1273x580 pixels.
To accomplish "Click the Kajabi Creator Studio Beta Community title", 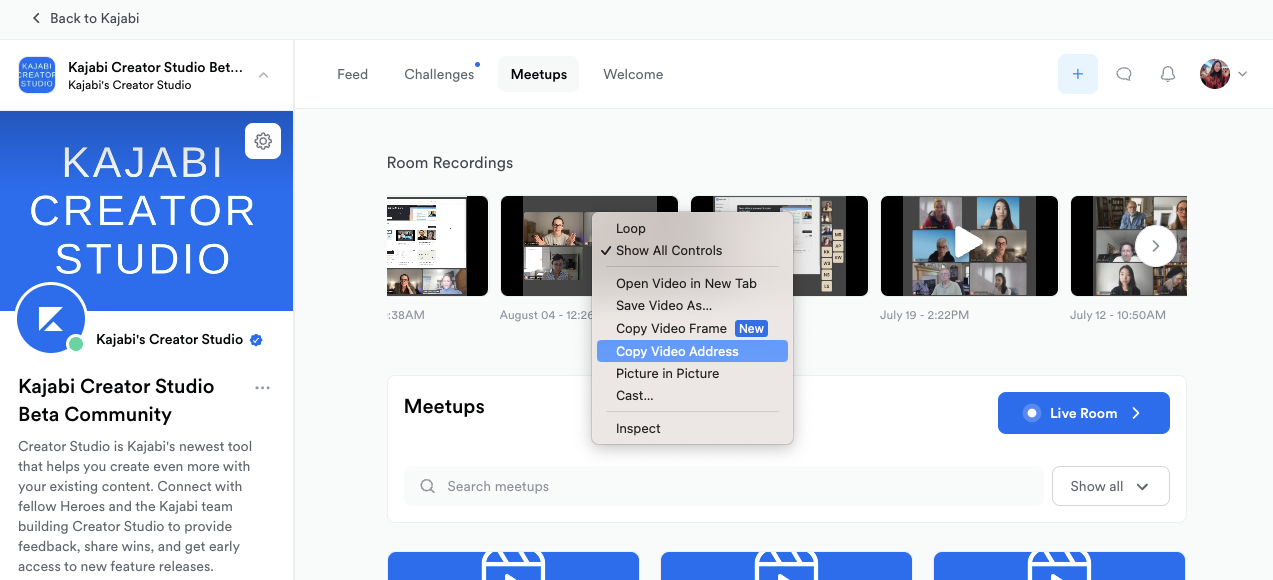I will click(117, 400).
